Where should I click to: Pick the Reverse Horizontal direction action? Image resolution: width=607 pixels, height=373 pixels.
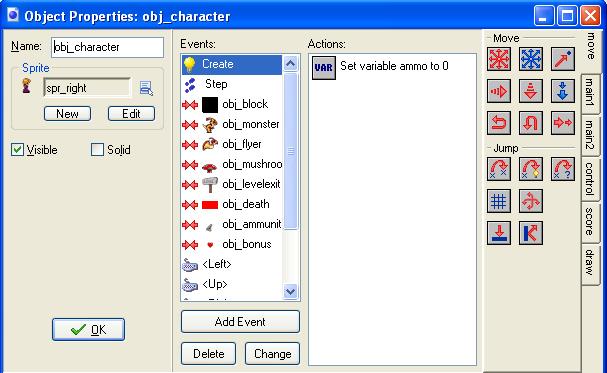pyautogui.click(x=499, y=123)
